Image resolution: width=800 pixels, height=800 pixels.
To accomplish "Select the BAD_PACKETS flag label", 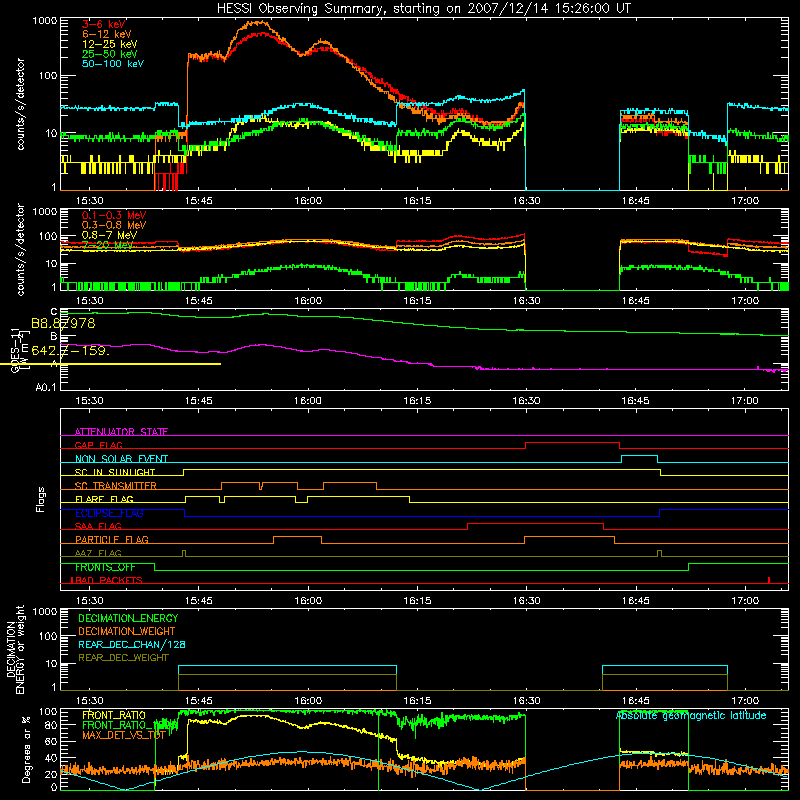I will 107,580.
